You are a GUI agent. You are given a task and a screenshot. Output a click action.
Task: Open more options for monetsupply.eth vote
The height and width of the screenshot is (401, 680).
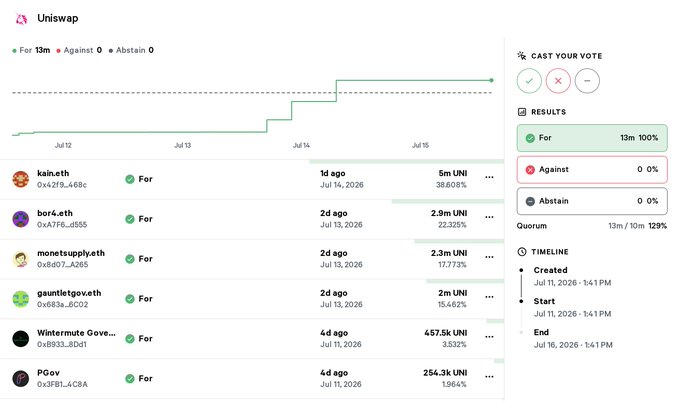coord(489,257)
